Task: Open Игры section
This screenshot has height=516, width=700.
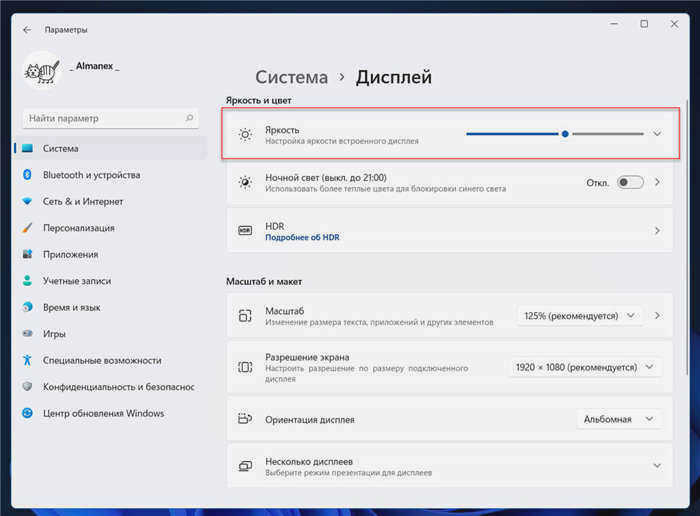Action: pyautogui.click(x=111, y=333)
